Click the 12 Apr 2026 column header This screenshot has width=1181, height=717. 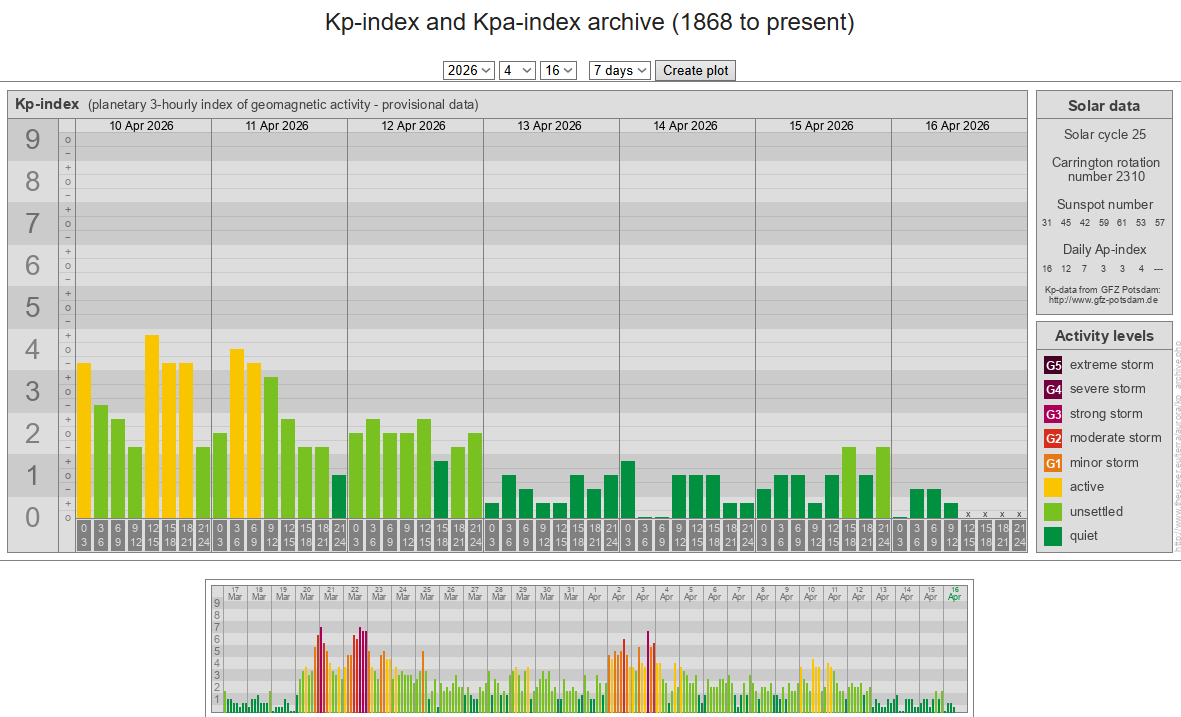click(x=414, y=126)
